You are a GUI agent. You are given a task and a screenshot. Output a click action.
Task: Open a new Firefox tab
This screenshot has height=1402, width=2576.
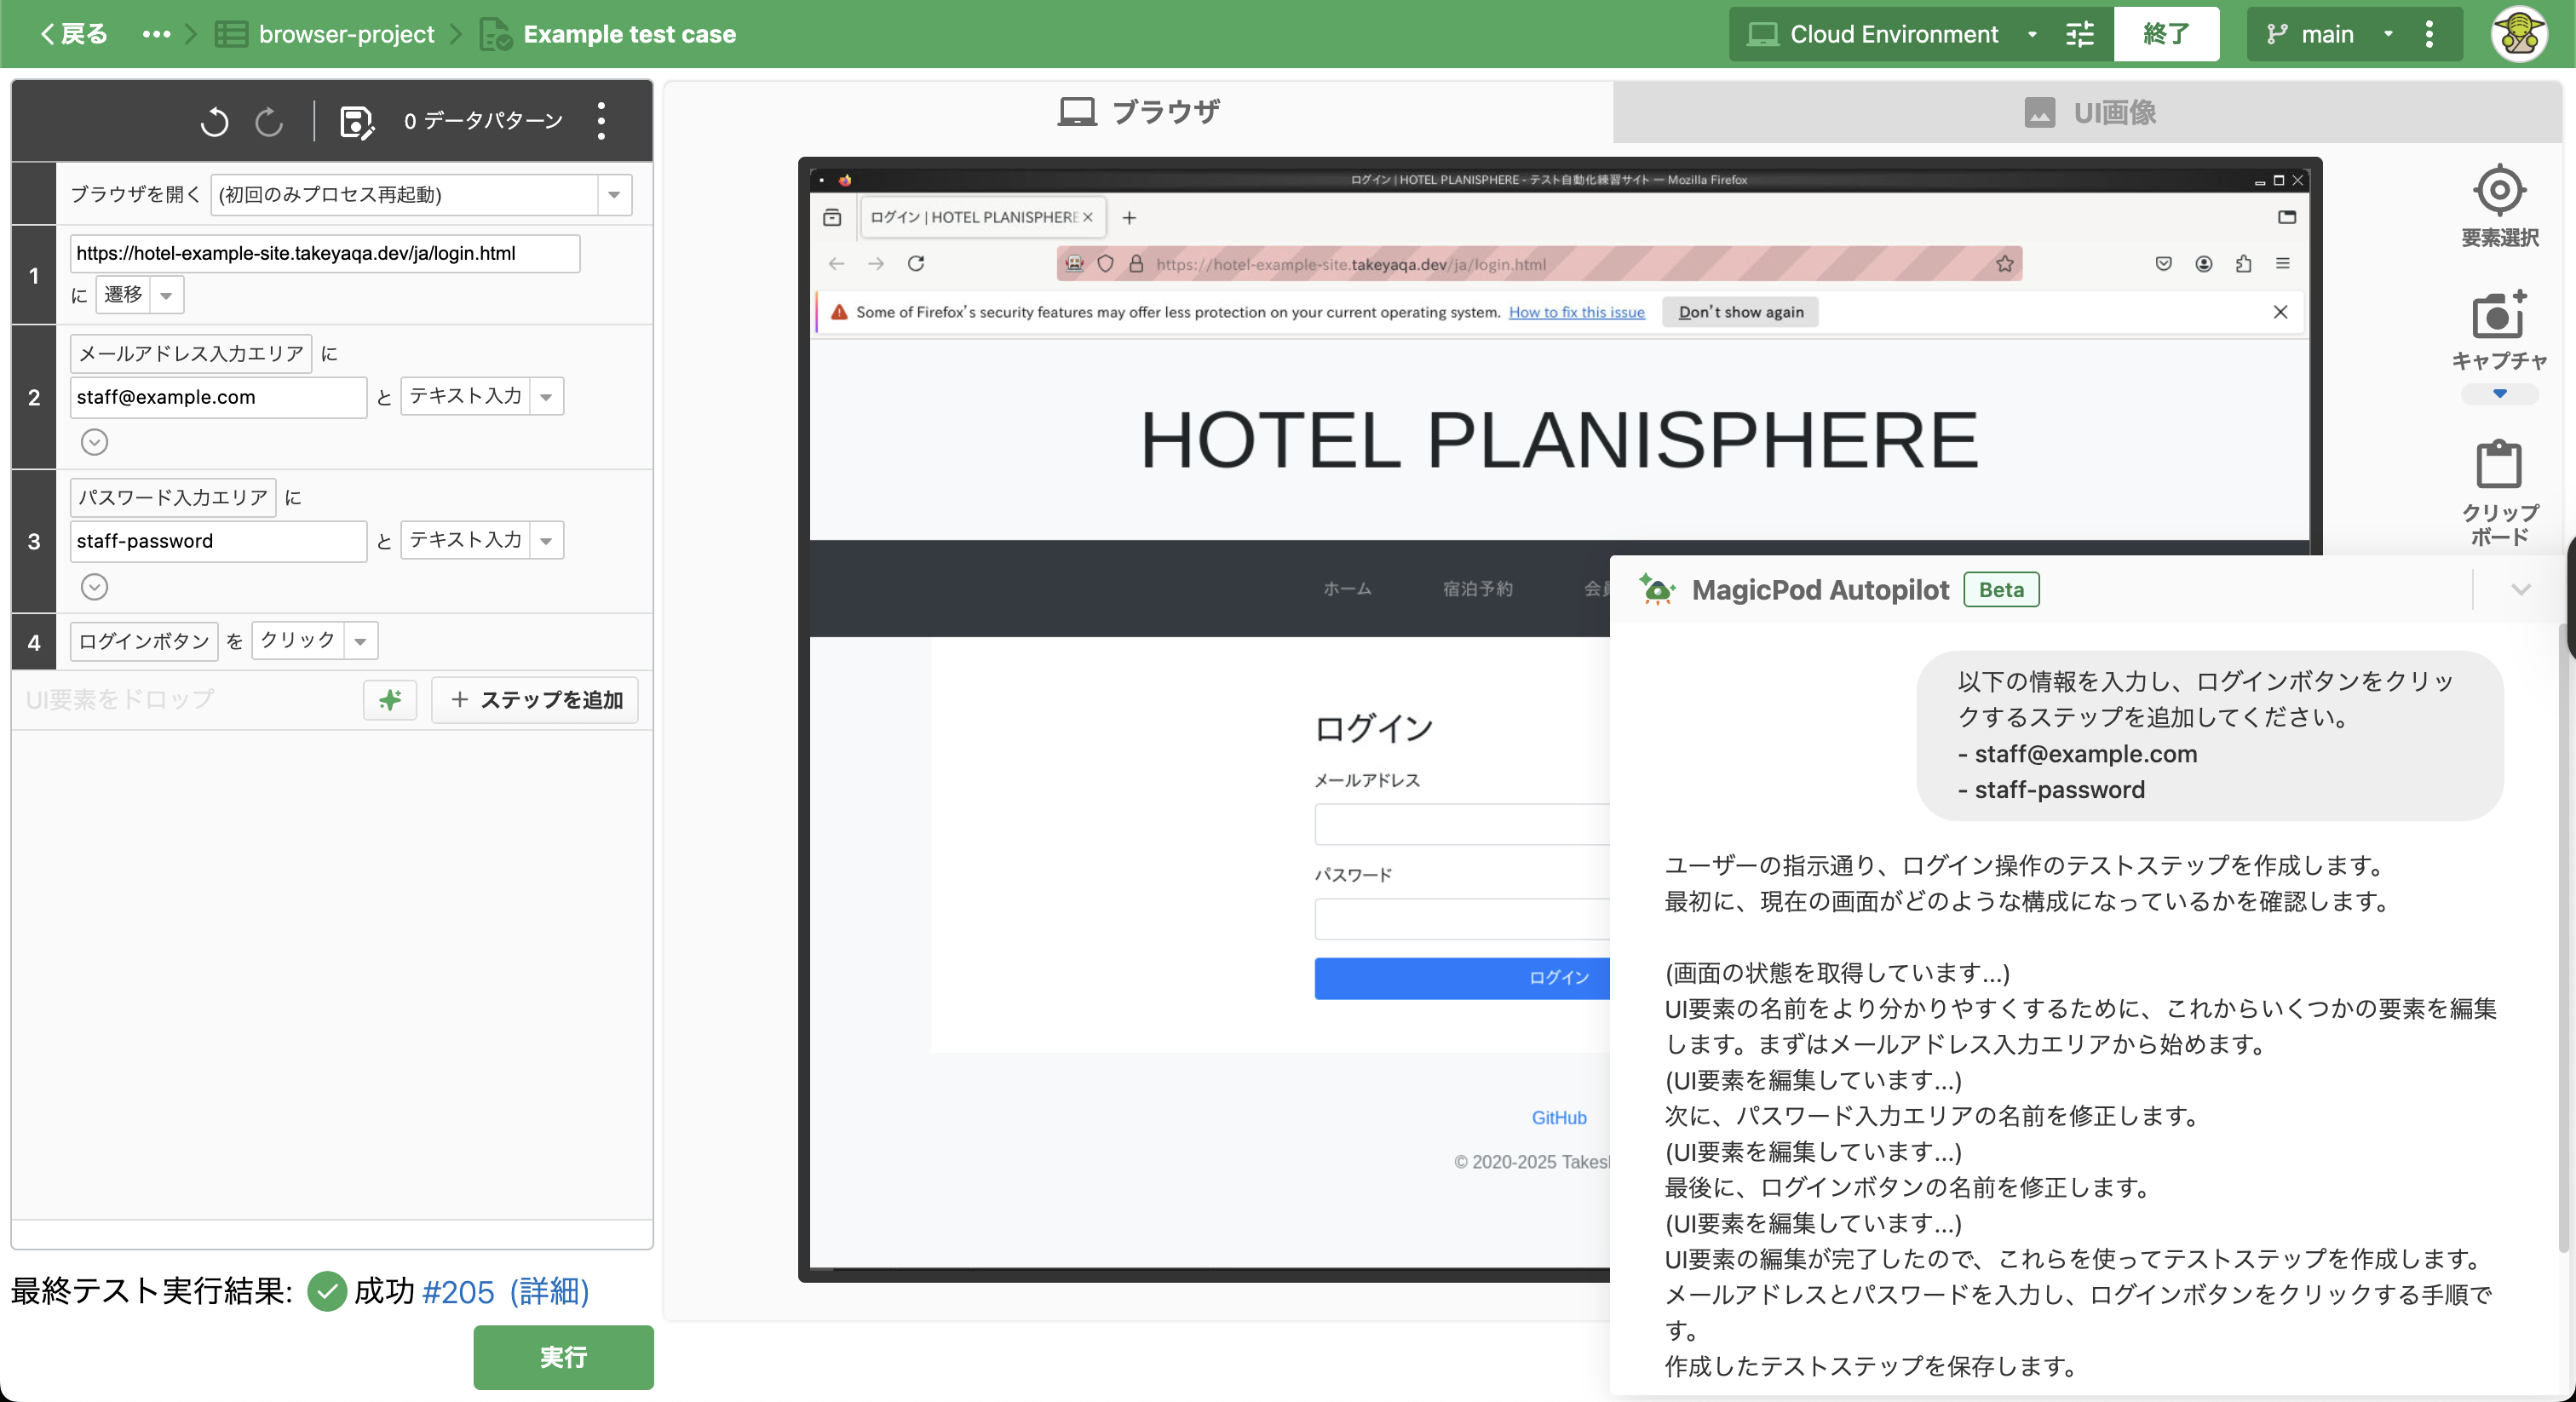[x=1129, y=217]
